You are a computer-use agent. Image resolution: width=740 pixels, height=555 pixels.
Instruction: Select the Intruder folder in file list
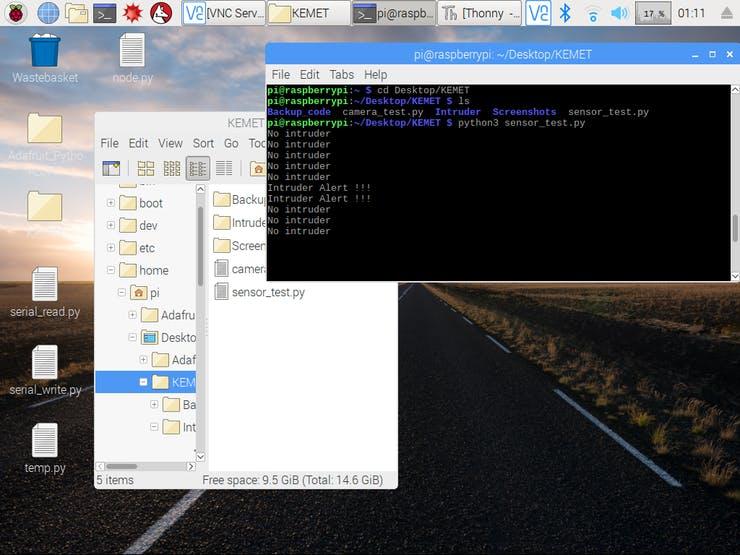(x=239, y=222)
